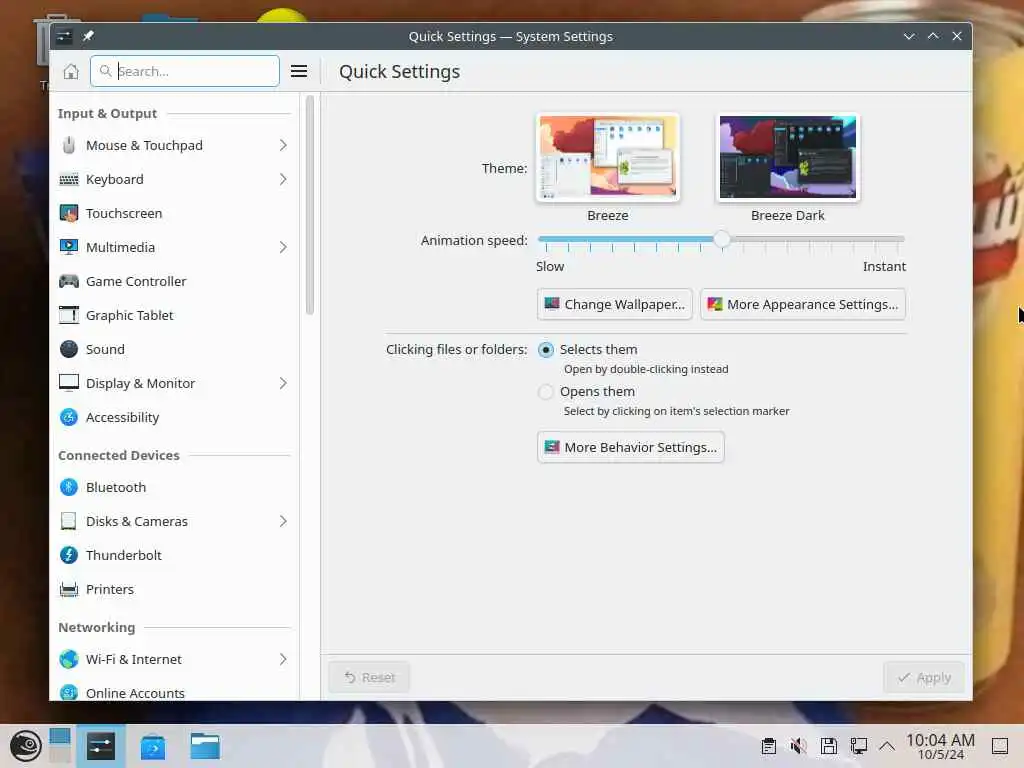The width and height of the screenshot is (1024, 768).
Task: Click the removable disk tray icon
Action: click(x=828, y=746)
